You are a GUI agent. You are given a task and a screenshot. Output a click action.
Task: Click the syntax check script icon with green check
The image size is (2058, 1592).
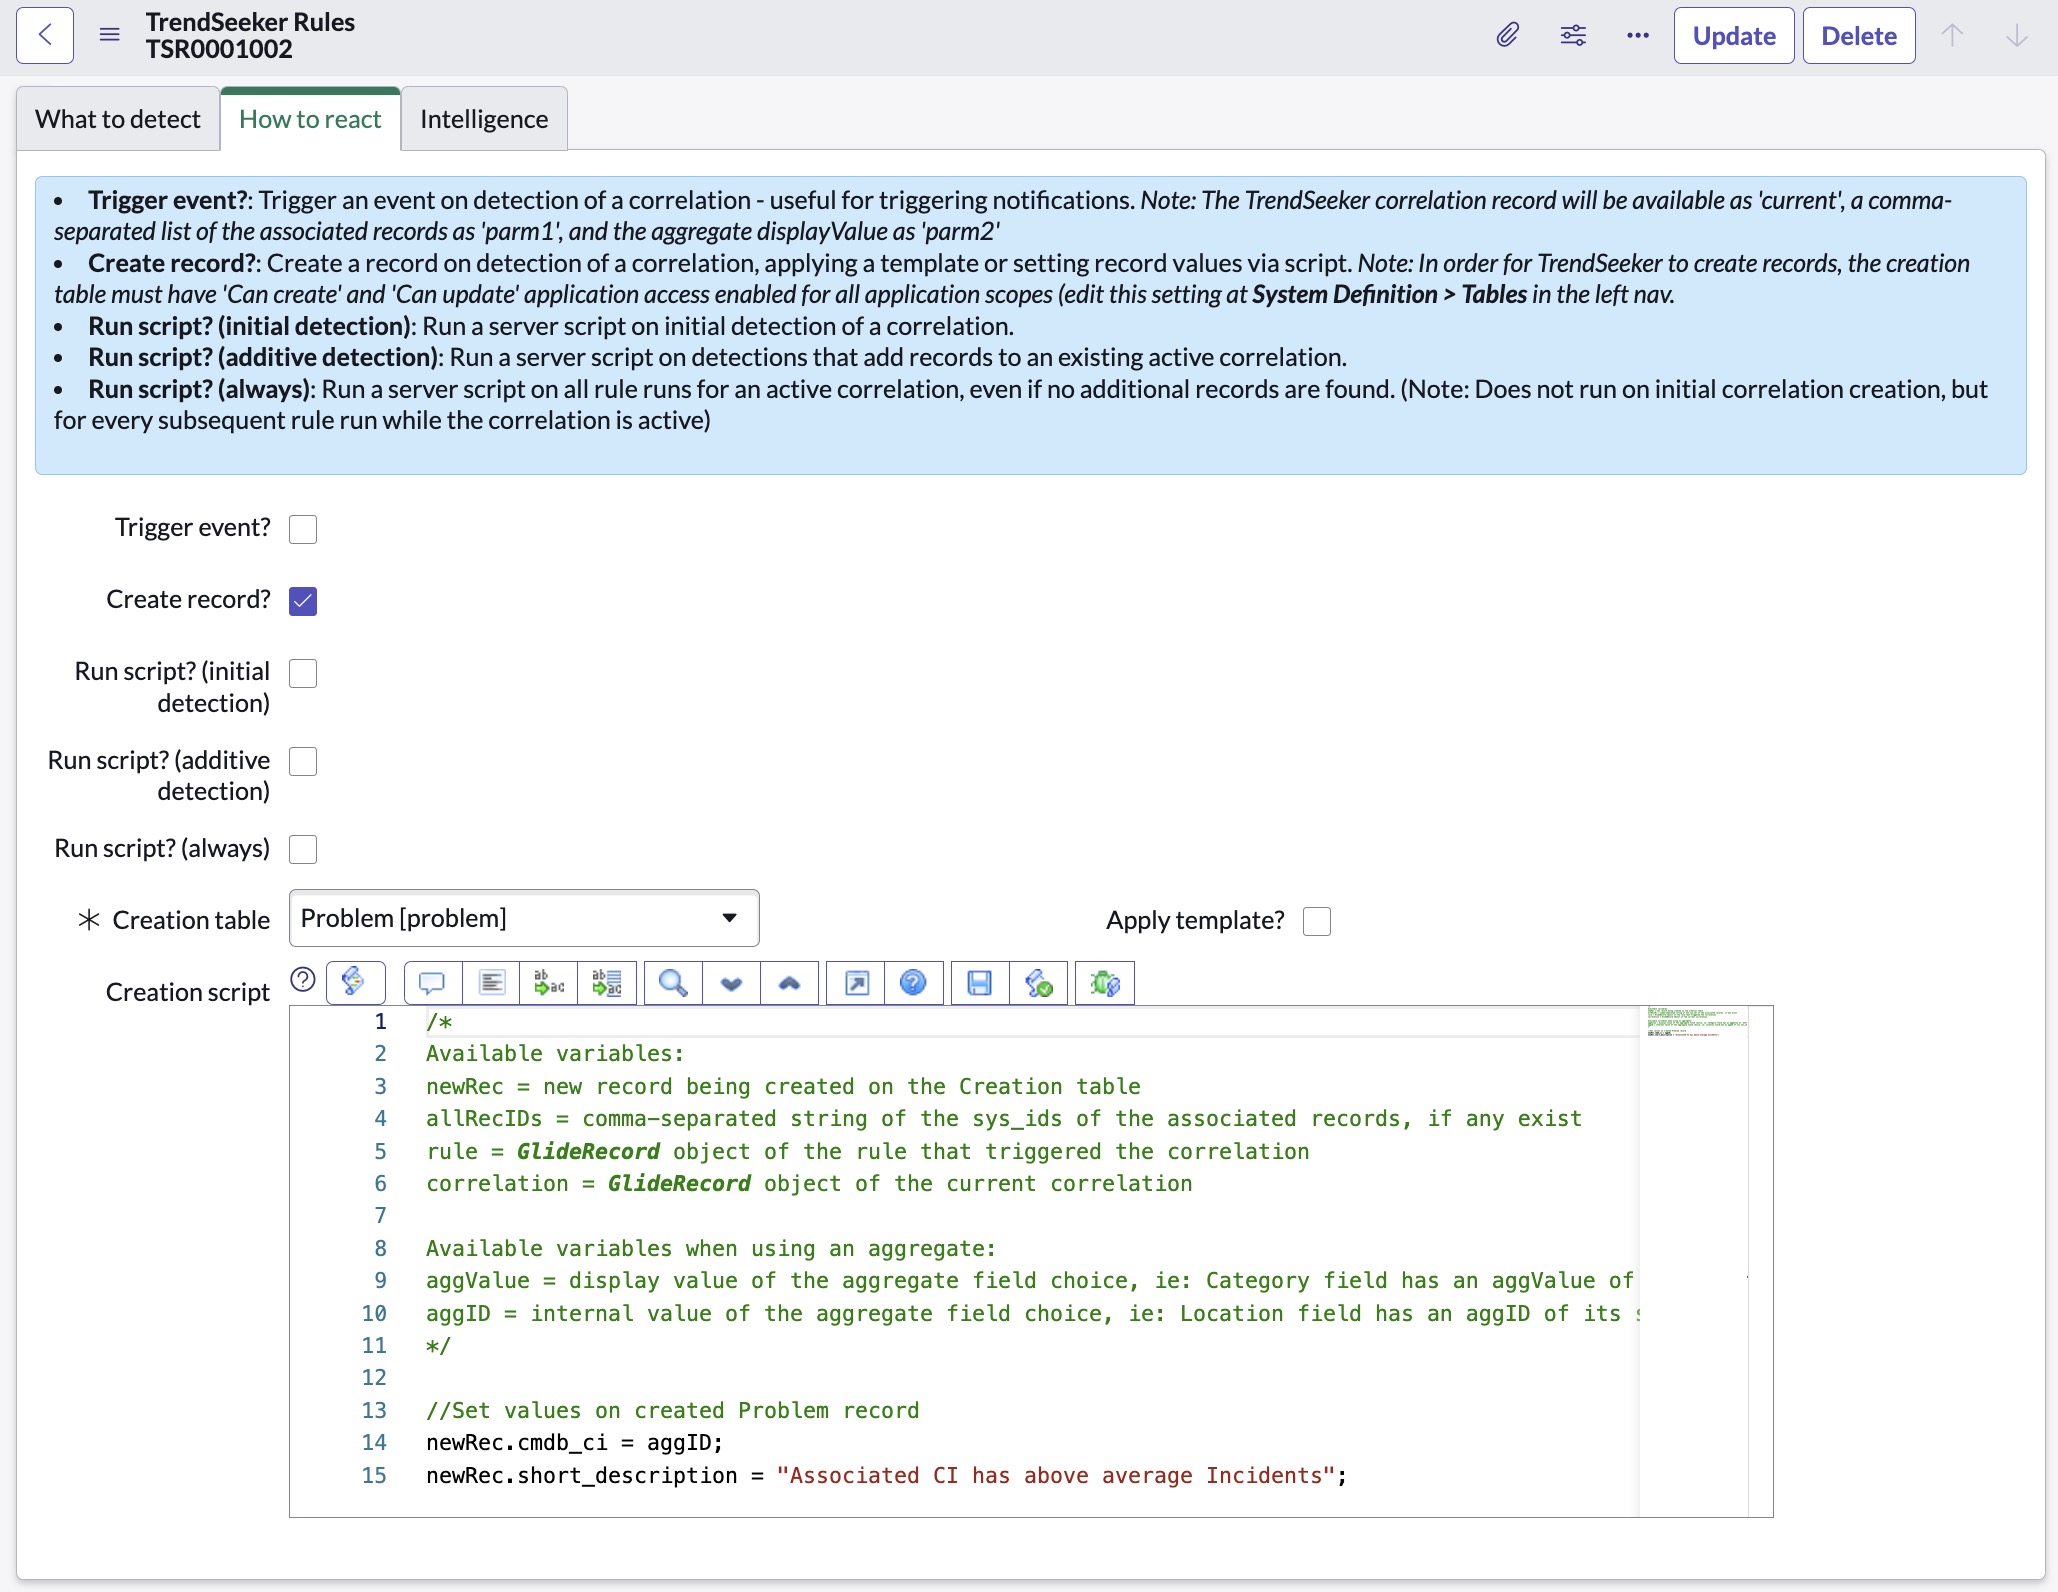click(1039, 983)
